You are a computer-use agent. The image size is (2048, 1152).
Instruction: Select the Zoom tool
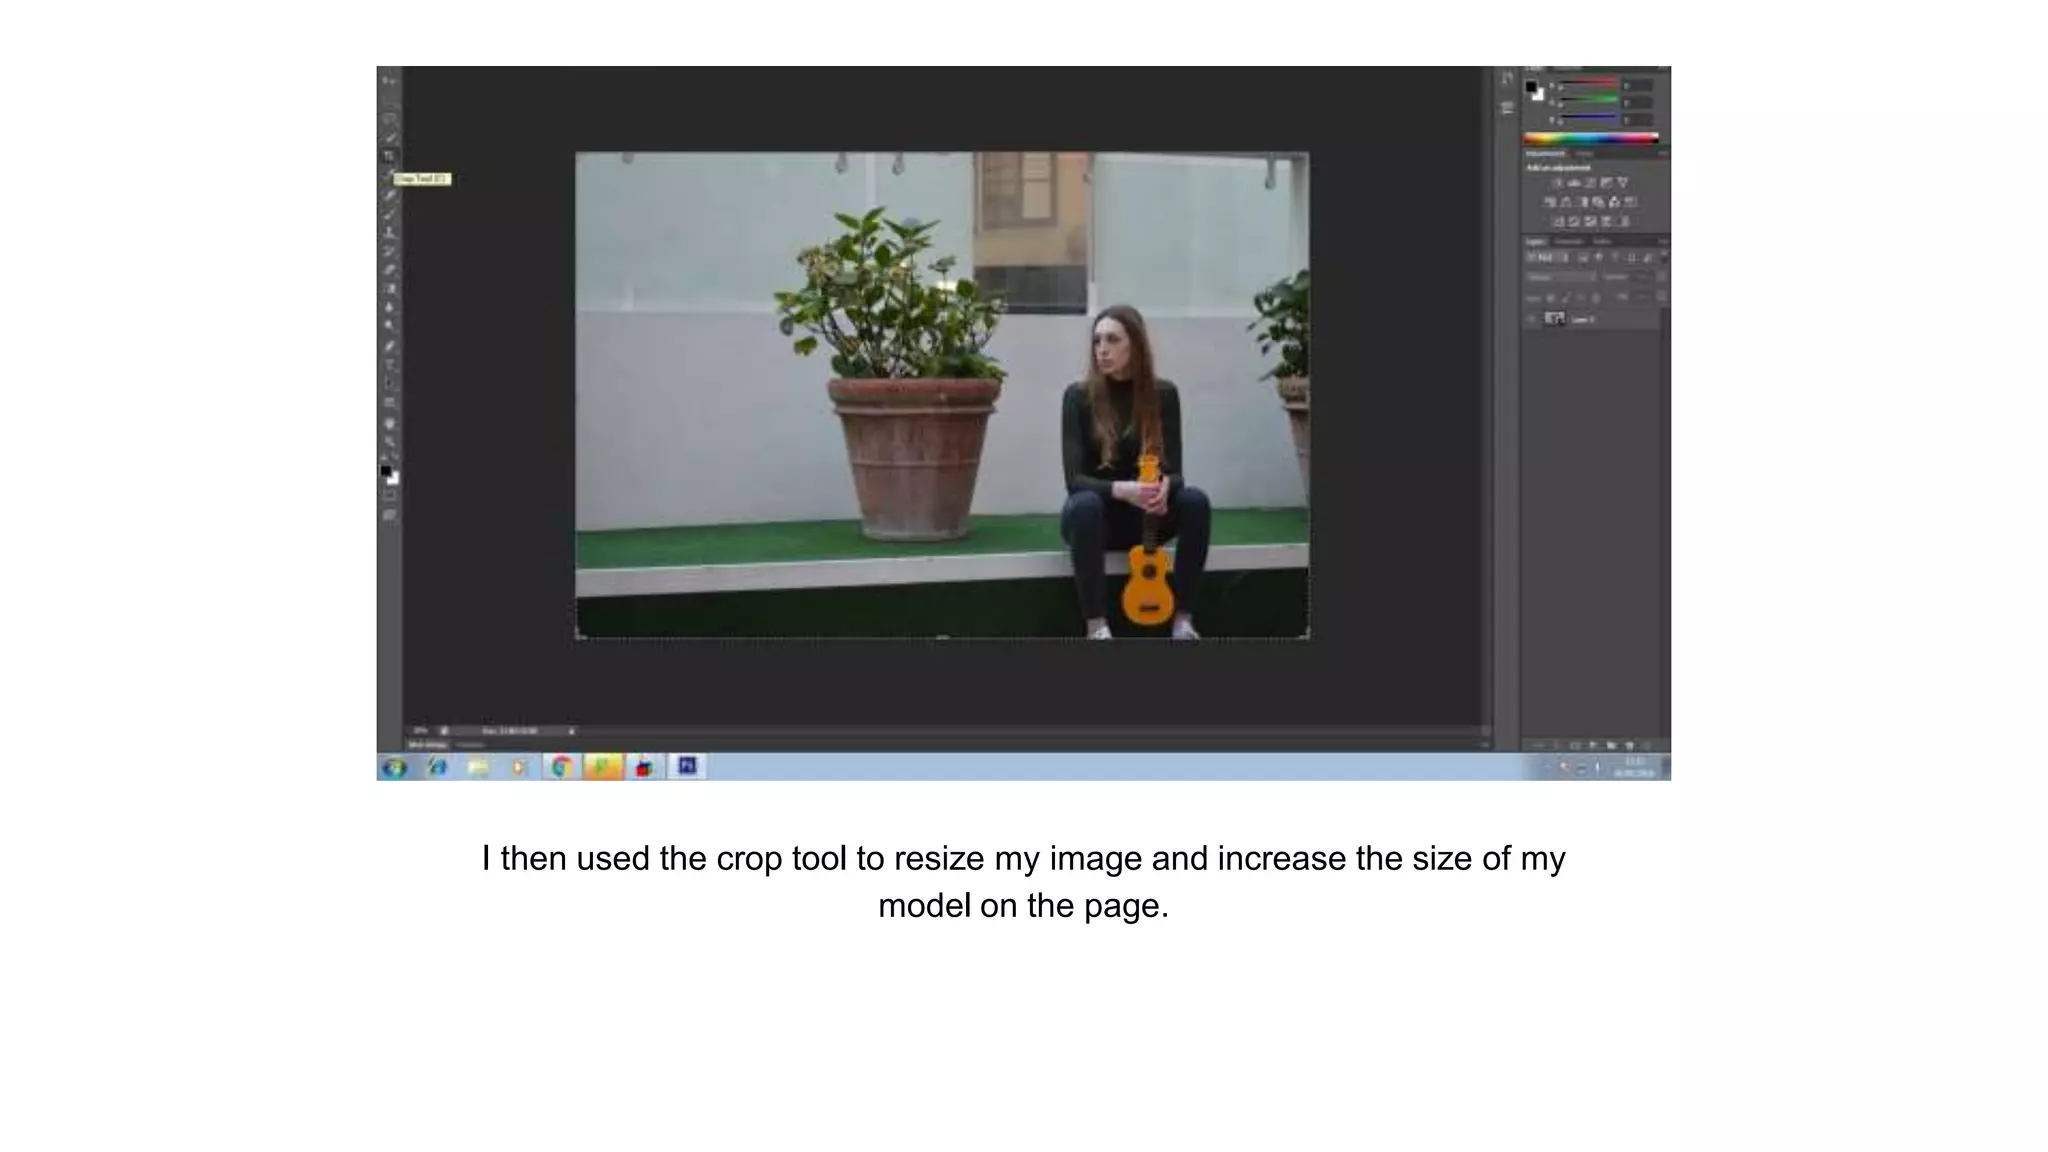click(389, 441)
